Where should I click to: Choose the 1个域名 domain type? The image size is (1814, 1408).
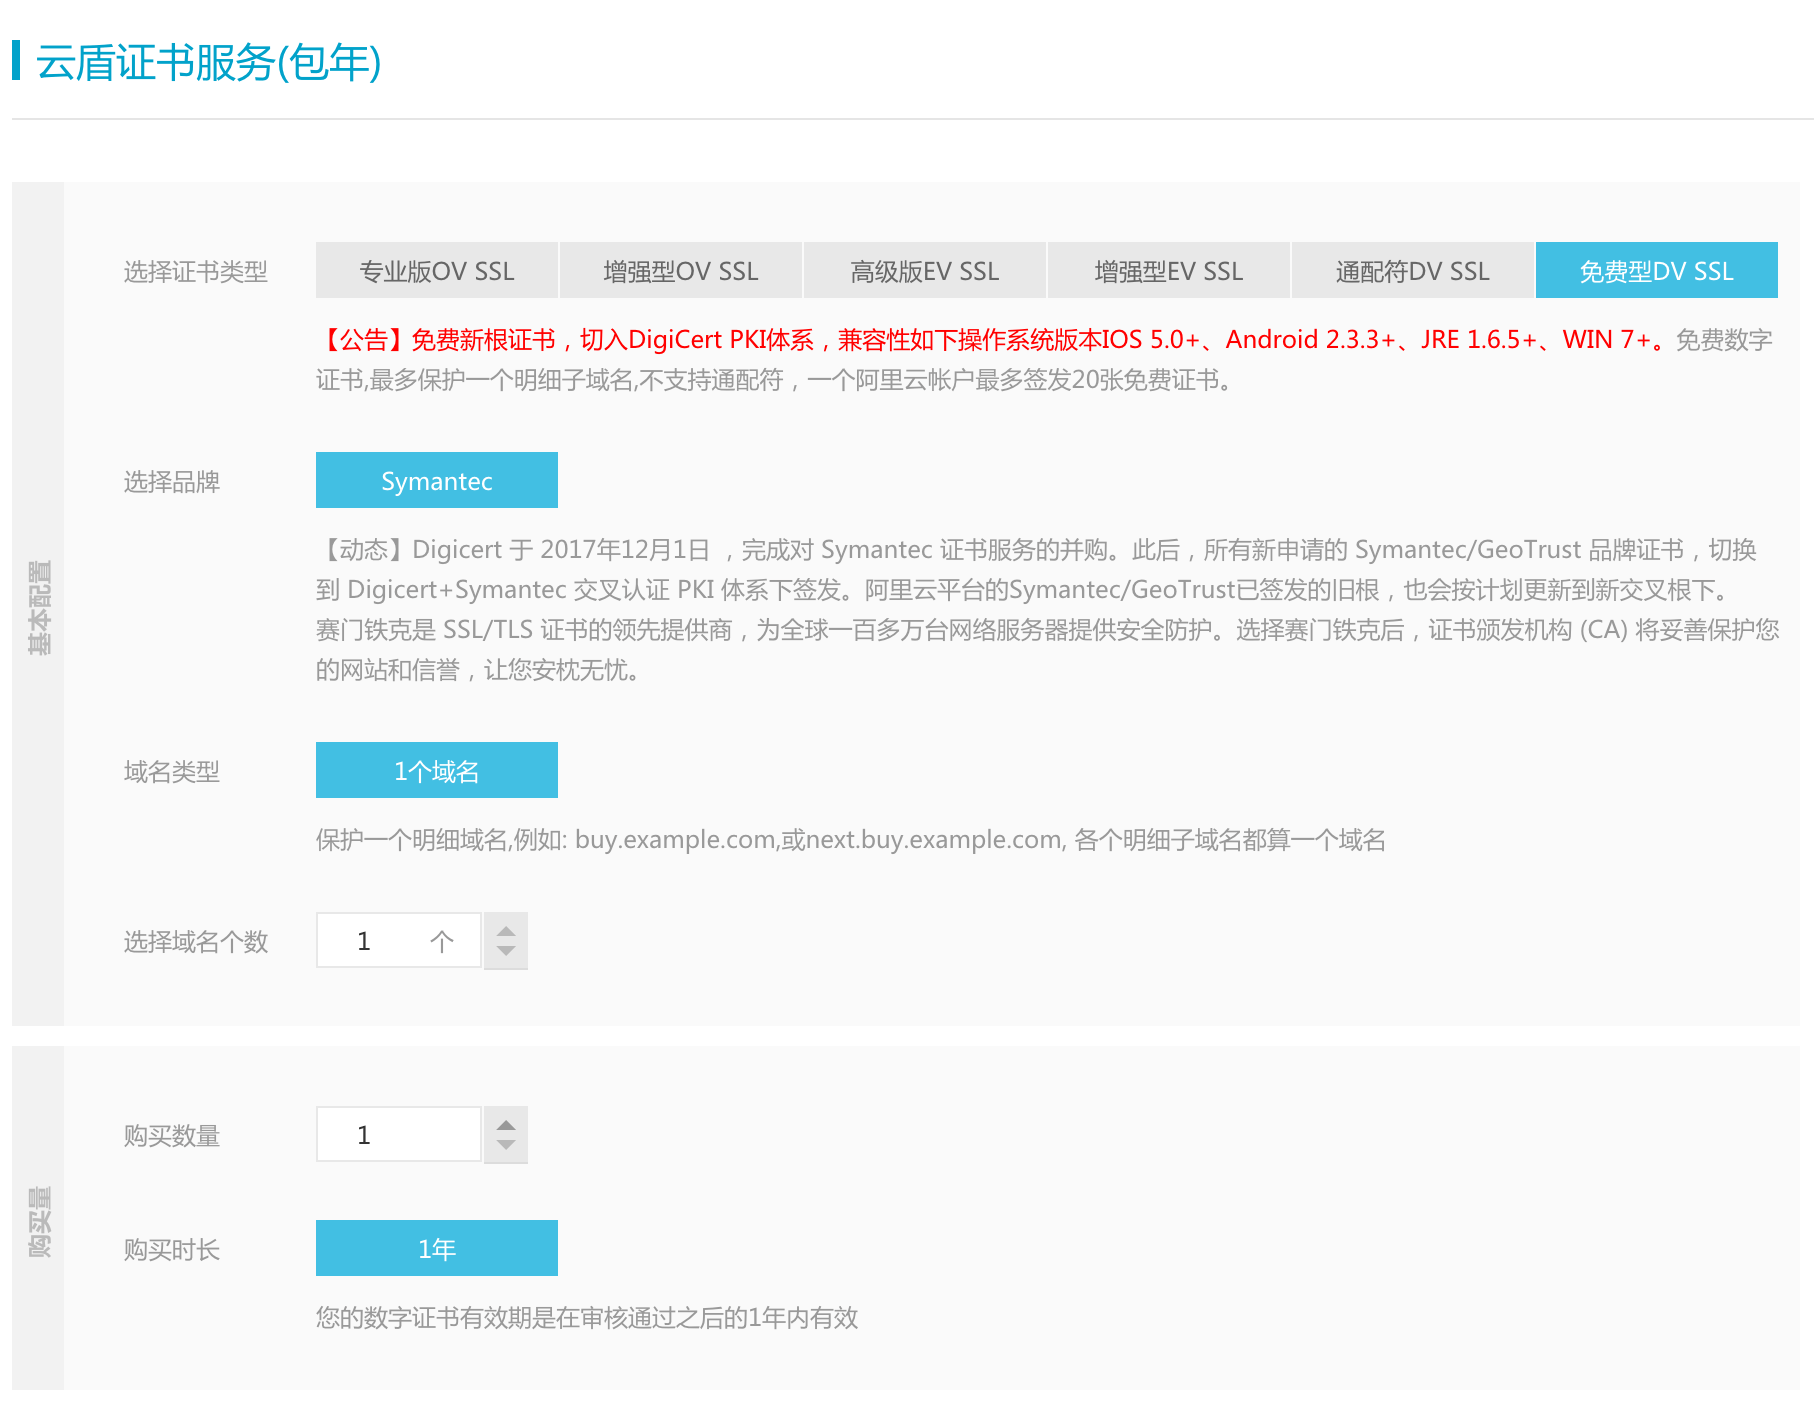point(437,770)
